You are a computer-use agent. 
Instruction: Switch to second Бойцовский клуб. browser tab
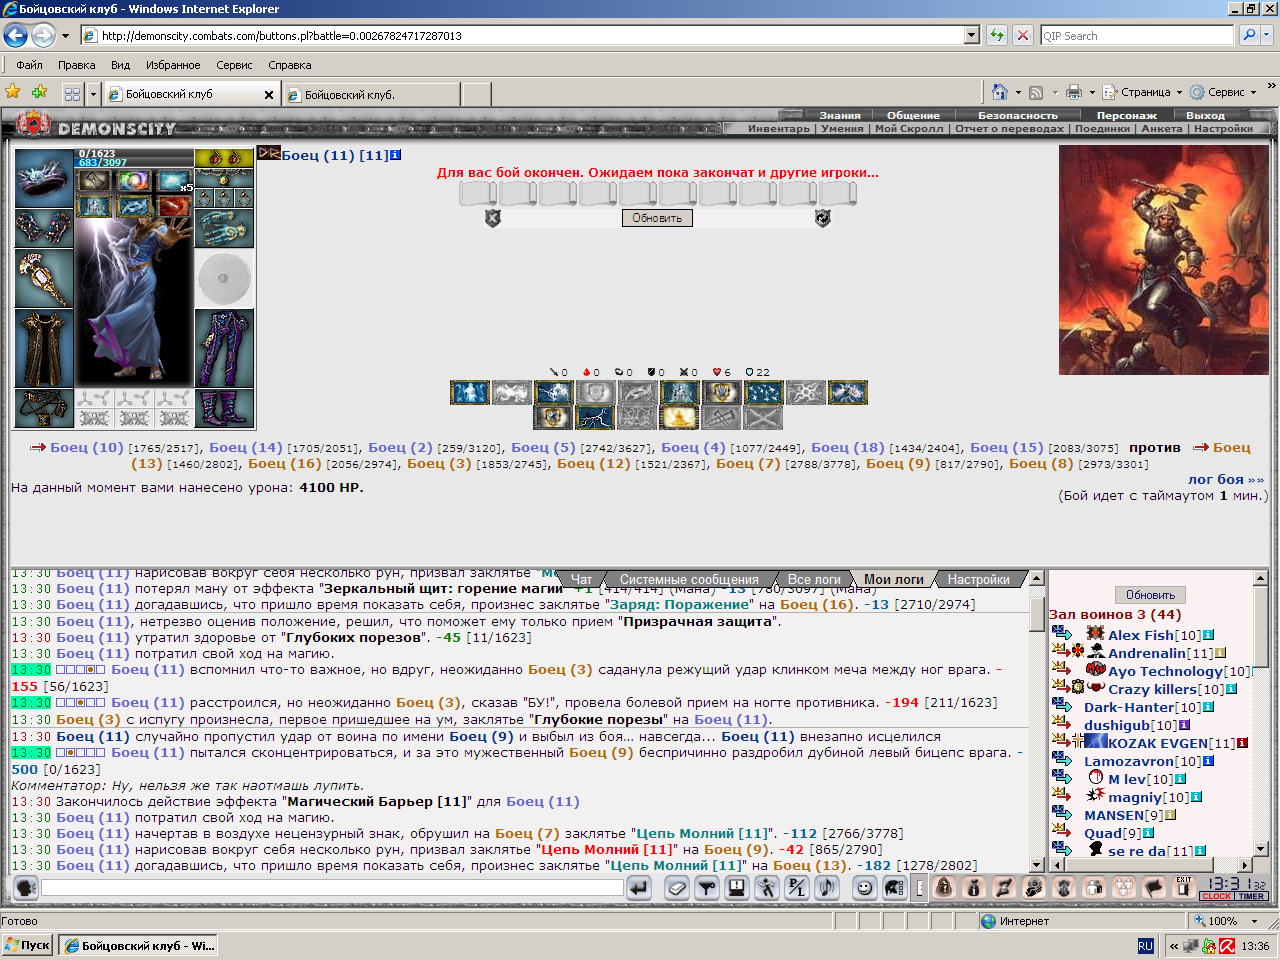[x=372, y=94]
